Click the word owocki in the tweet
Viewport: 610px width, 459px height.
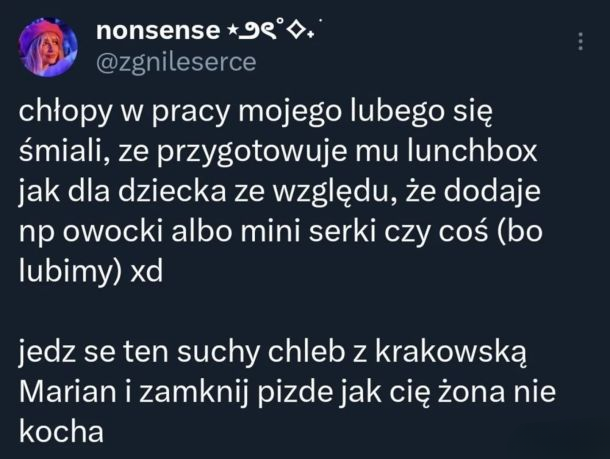[x=112, y=231]
